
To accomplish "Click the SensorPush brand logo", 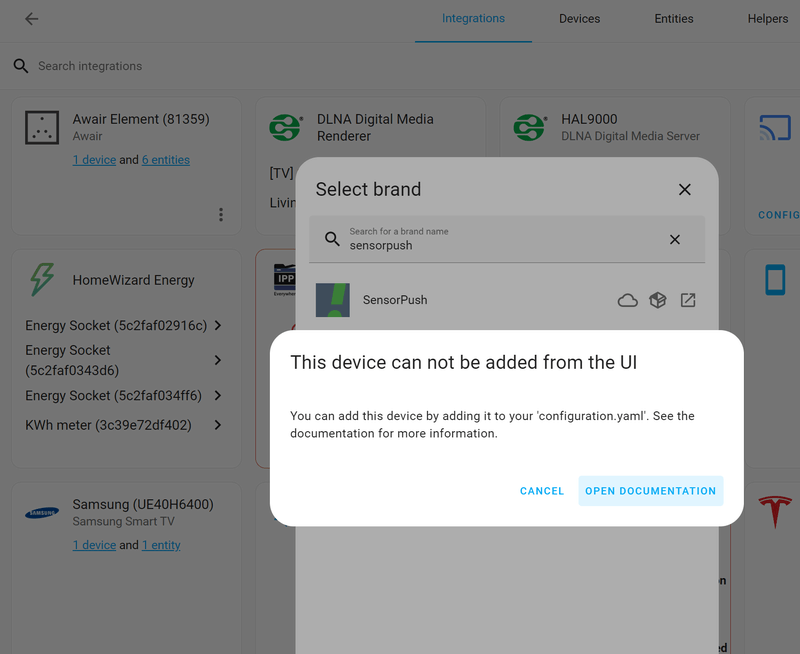I will tap(333, 300).
